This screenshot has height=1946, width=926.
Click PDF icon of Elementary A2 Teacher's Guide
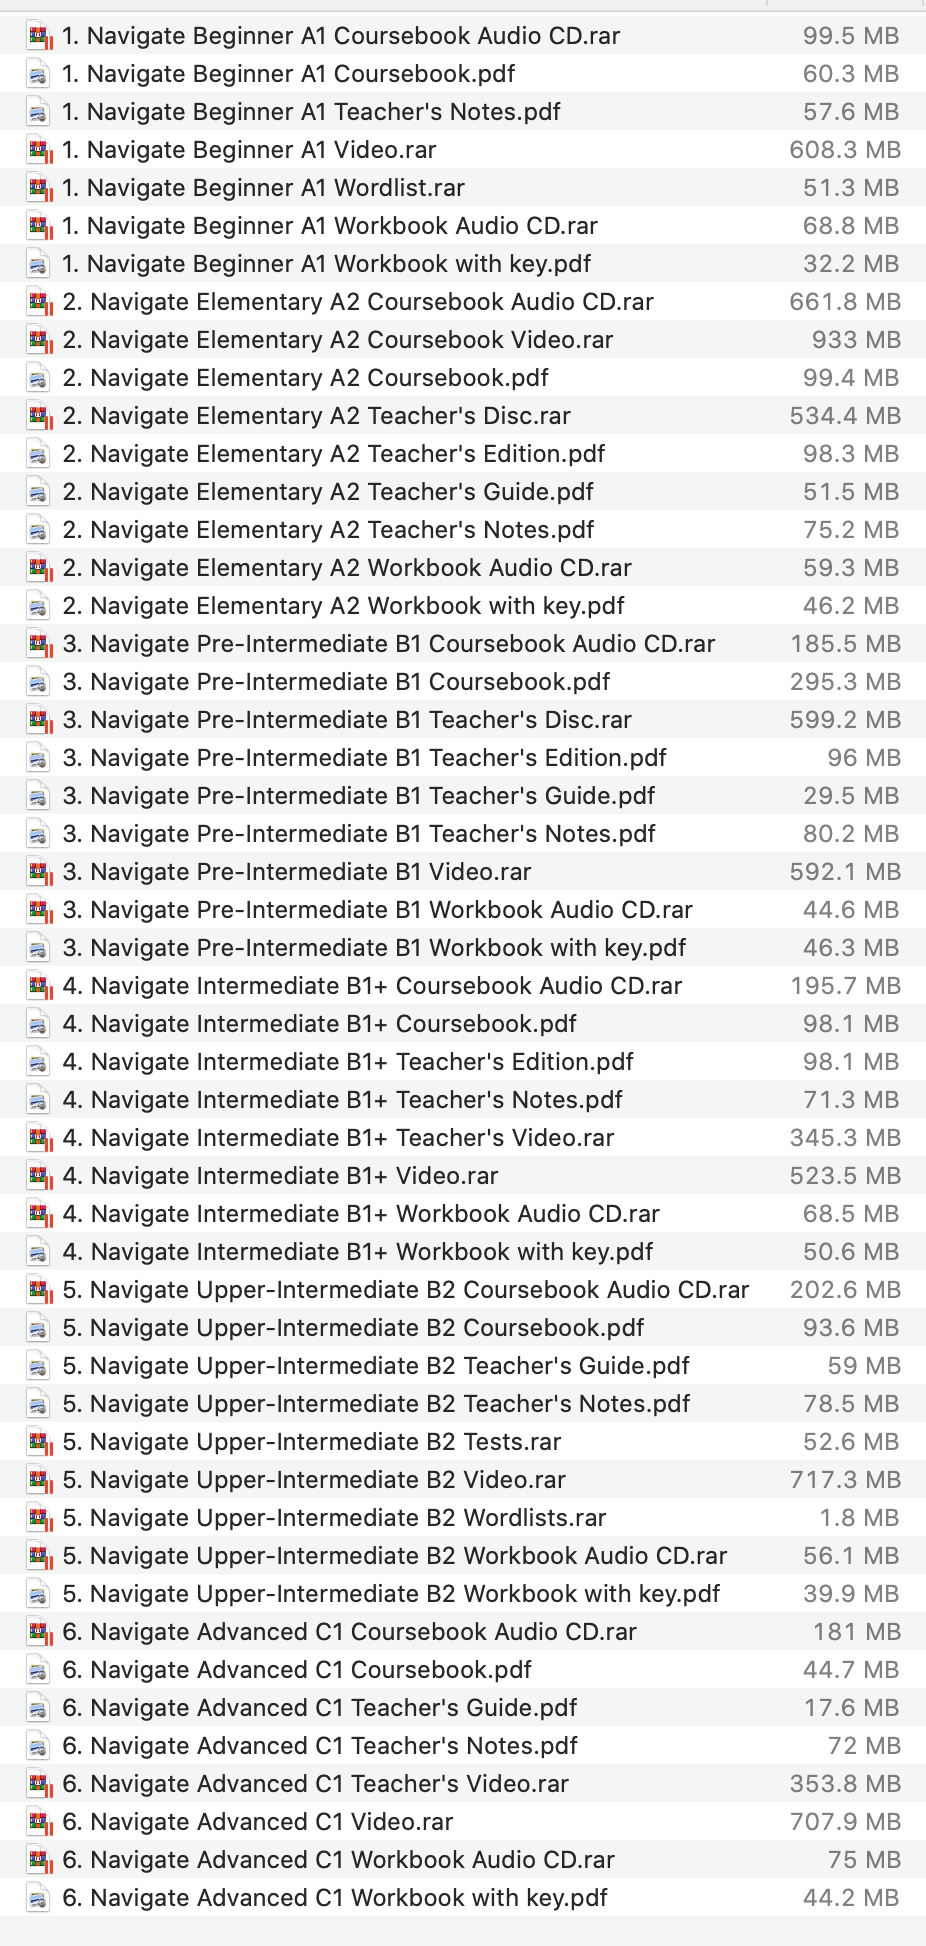coord(38,493)
